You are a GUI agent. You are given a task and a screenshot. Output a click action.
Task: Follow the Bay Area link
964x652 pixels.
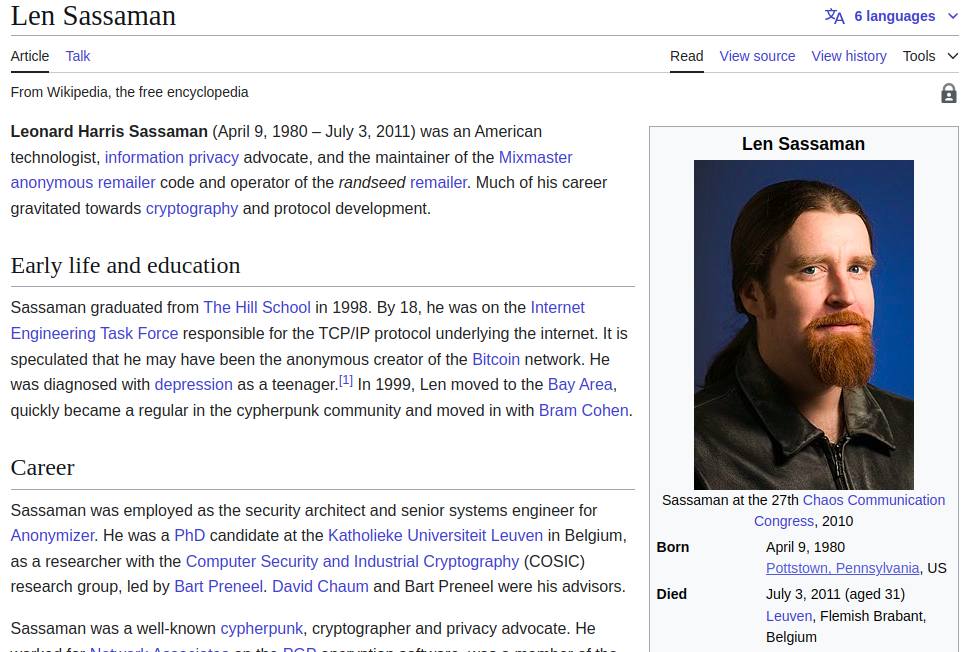tap(580, 384)
